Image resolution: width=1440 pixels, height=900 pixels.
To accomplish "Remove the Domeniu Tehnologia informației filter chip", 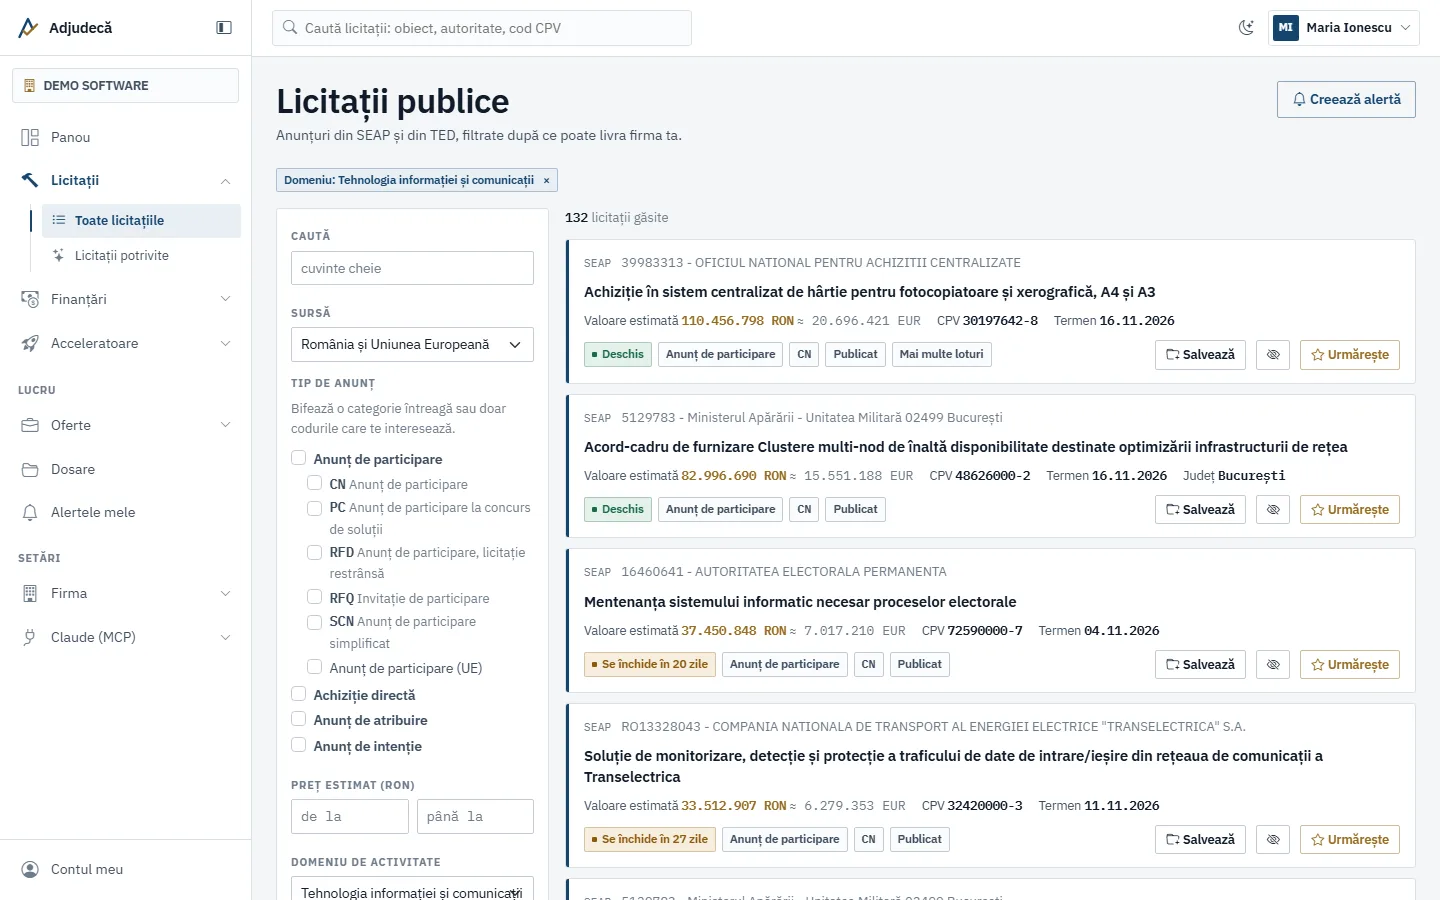I will (x=546, y=181).
